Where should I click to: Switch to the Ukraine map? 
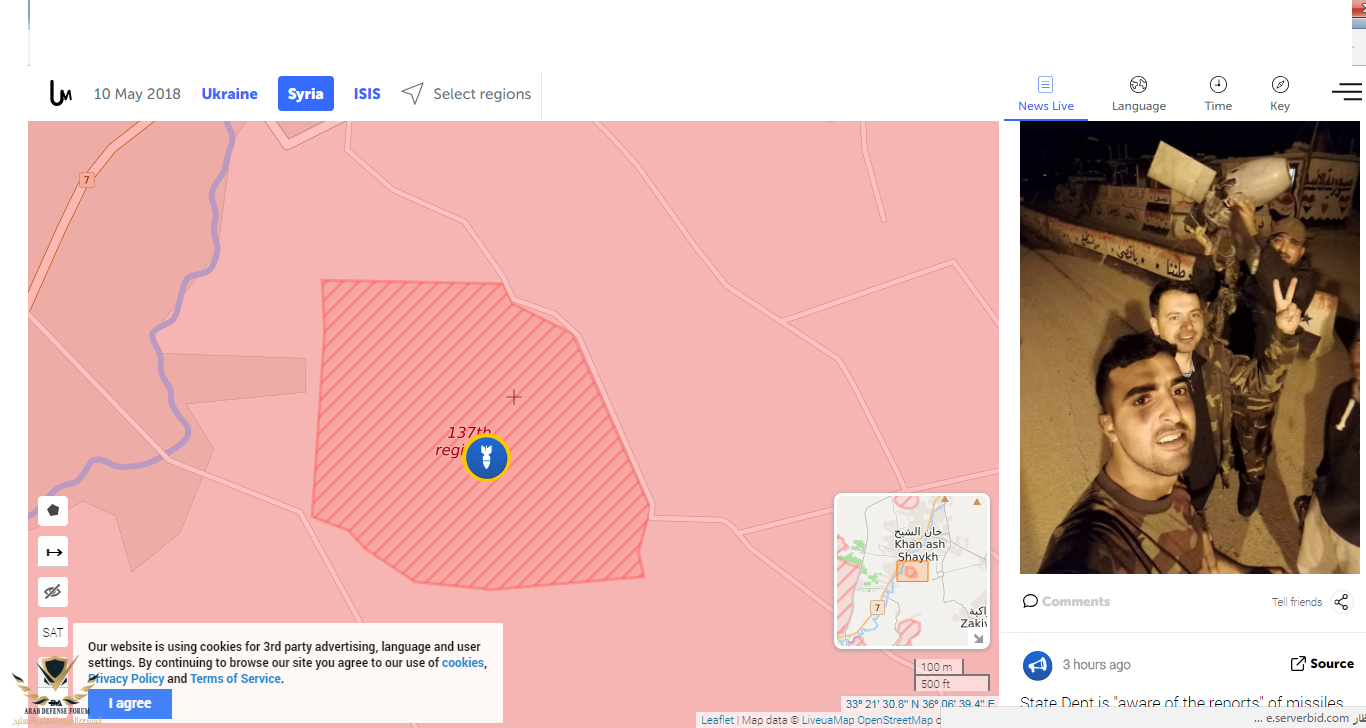[x=229, y=94]
